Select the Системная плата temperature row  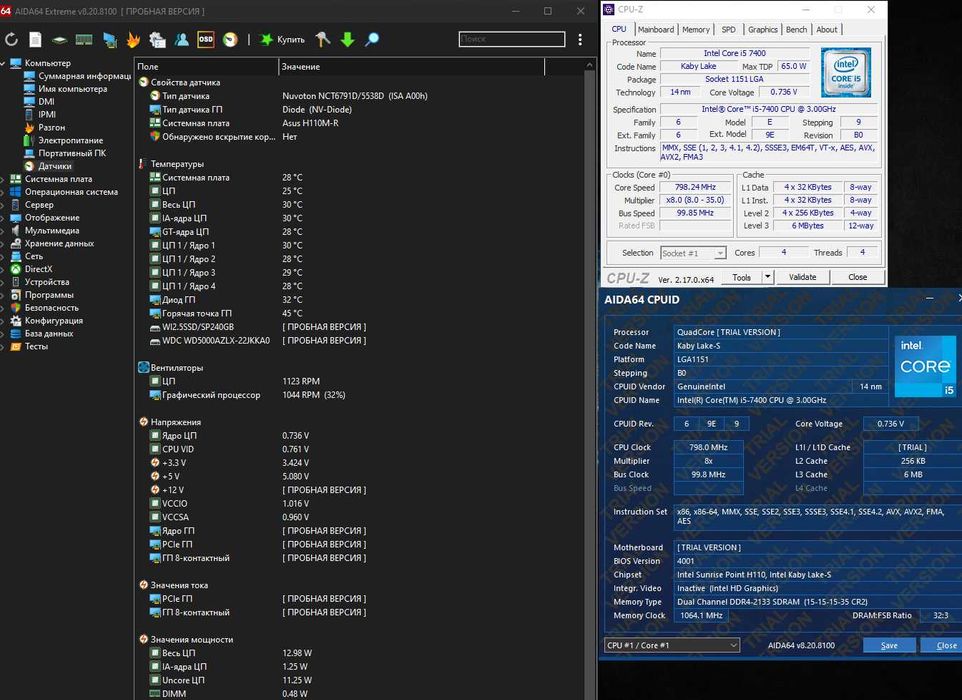point(359,177)
